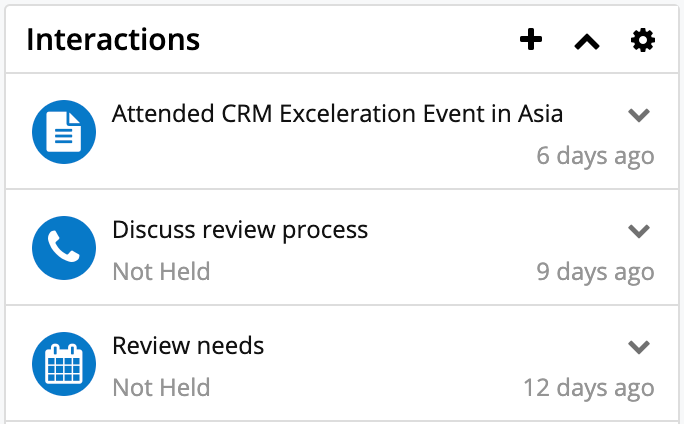This screenshot has height=424, width=684.
Task: Select the word Asia in the note title
Action: point(540,114)
